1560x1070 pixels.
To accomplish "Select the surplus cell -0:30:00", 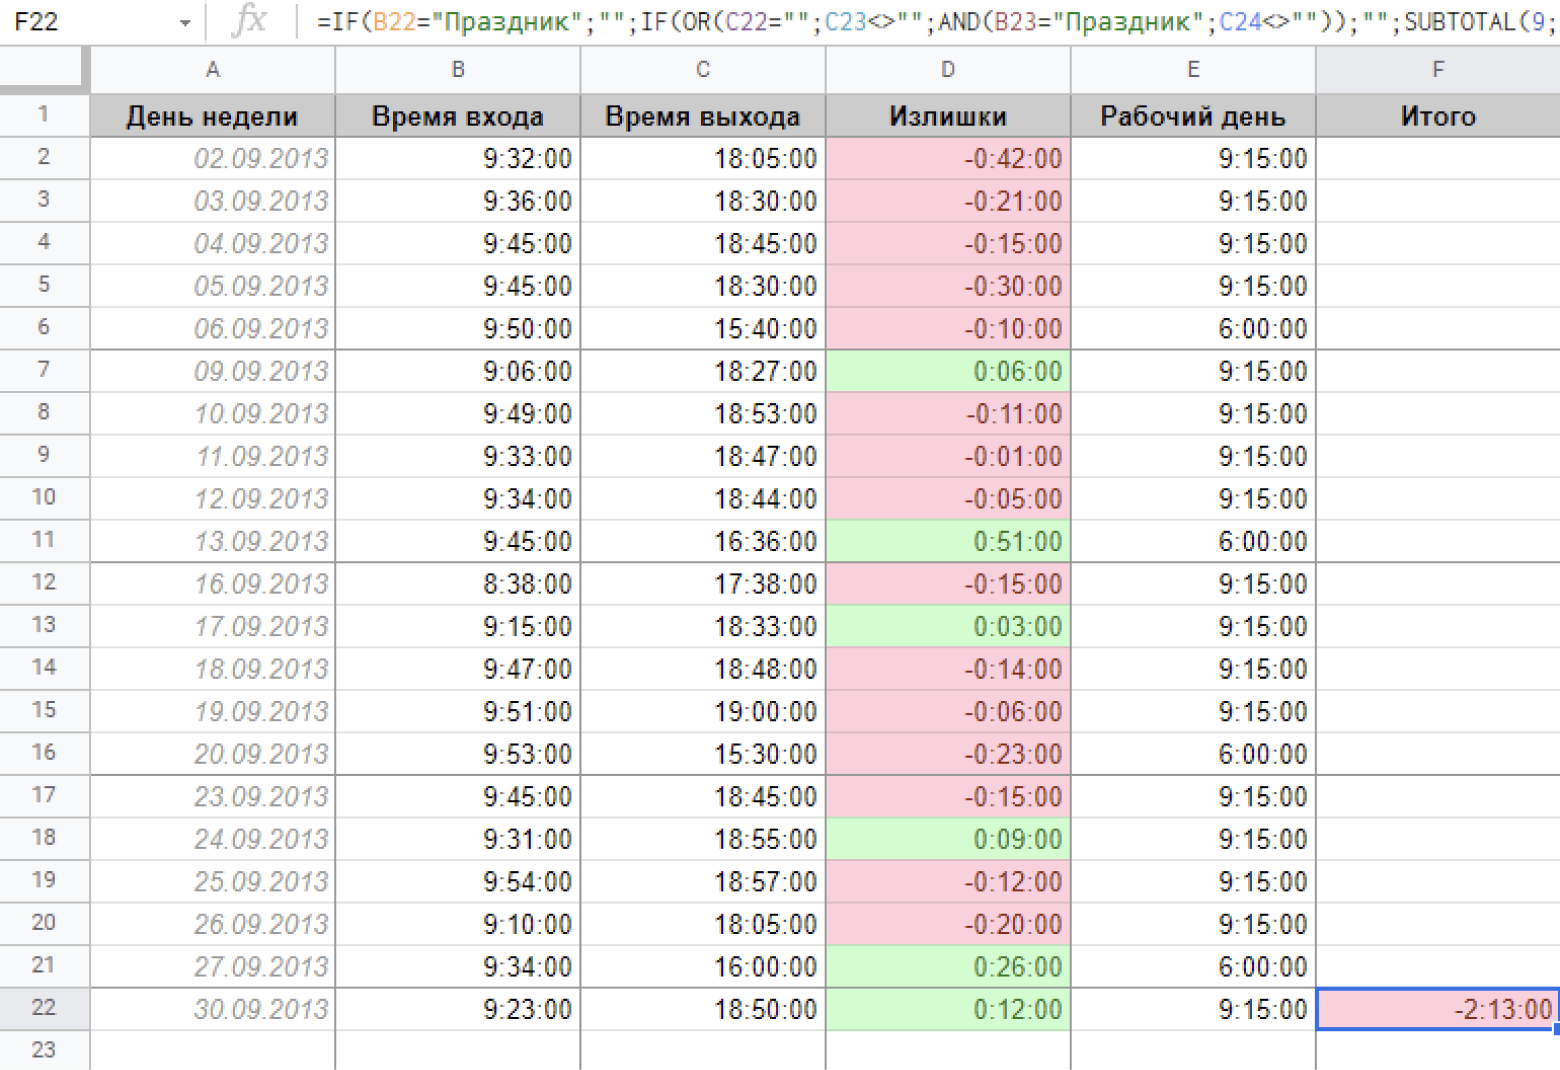I will [x=948, y=286].
